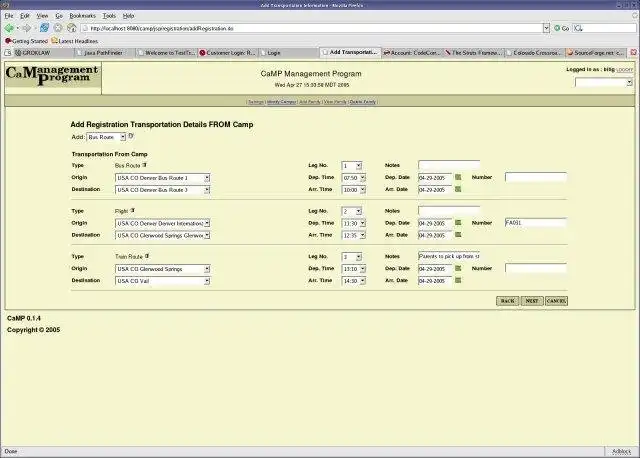640x458 pixels.
Task: Switch to the Java PathFinder tab
Action: coord(105,53)
